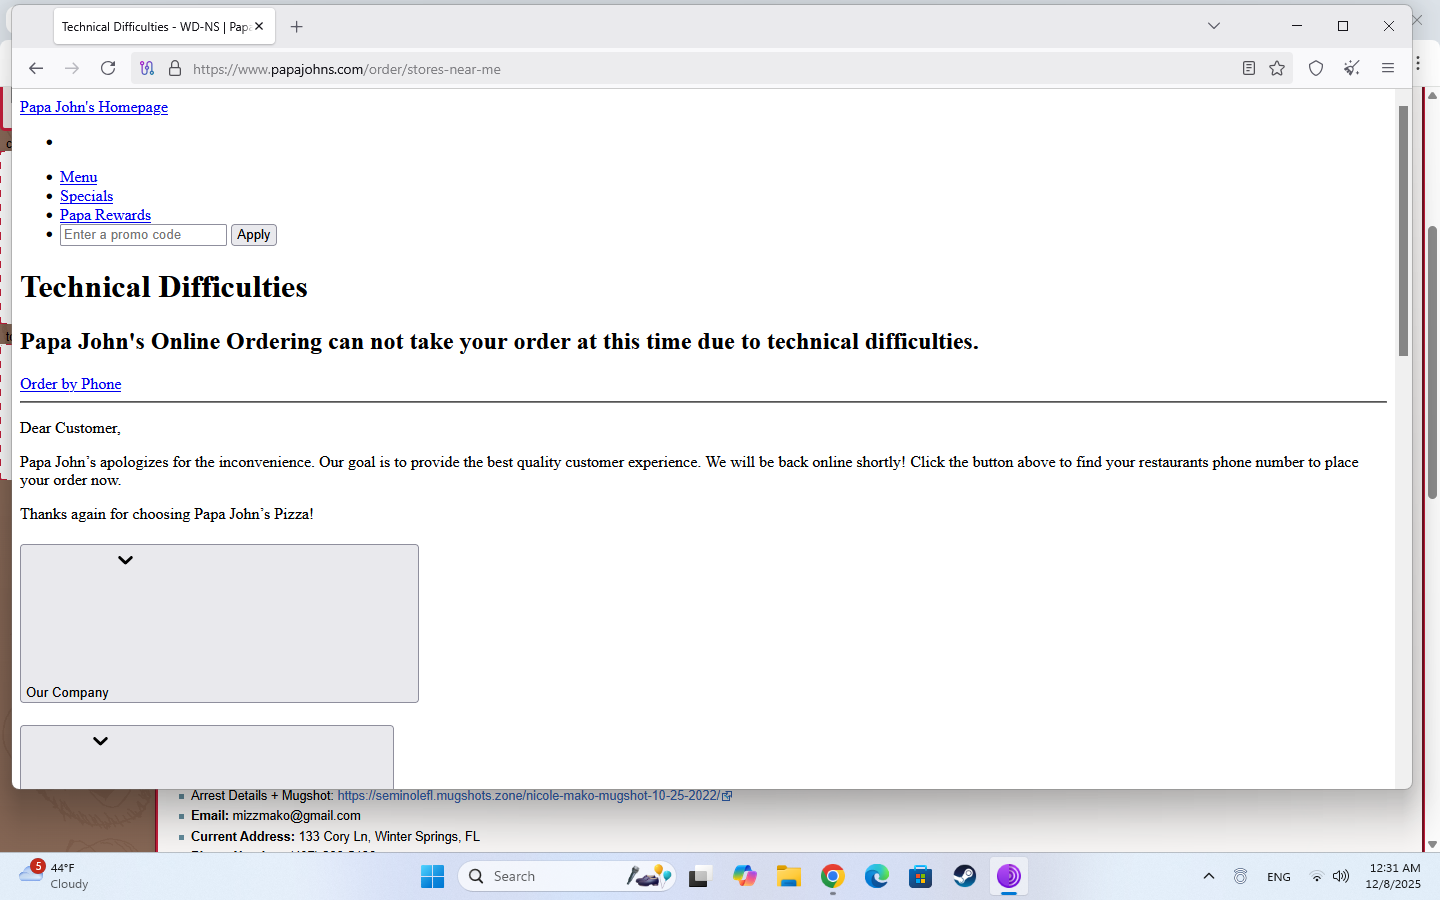Click the page's vertical scrollbar thumb
Screen dimensions: 1440x900
click(1403, 230)
